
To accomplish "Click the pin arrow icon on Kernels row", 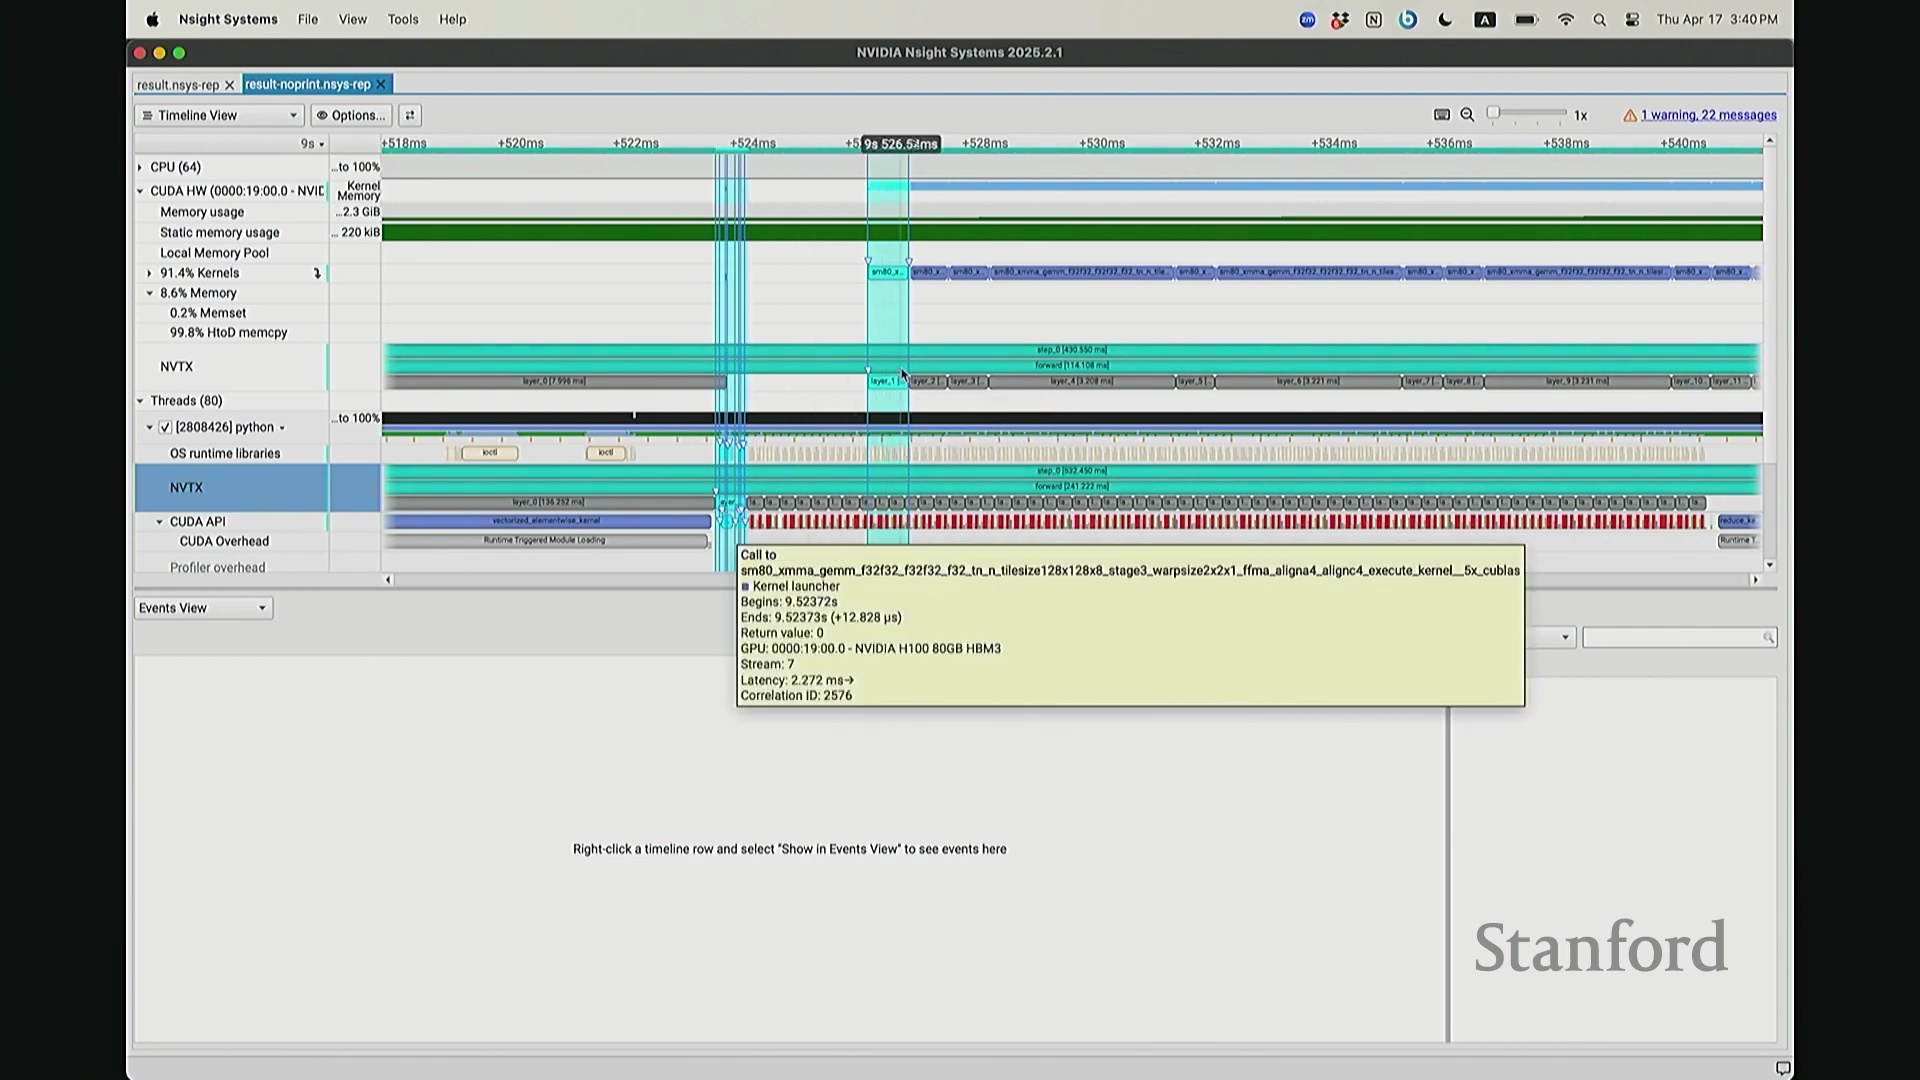I will point(317,273).
